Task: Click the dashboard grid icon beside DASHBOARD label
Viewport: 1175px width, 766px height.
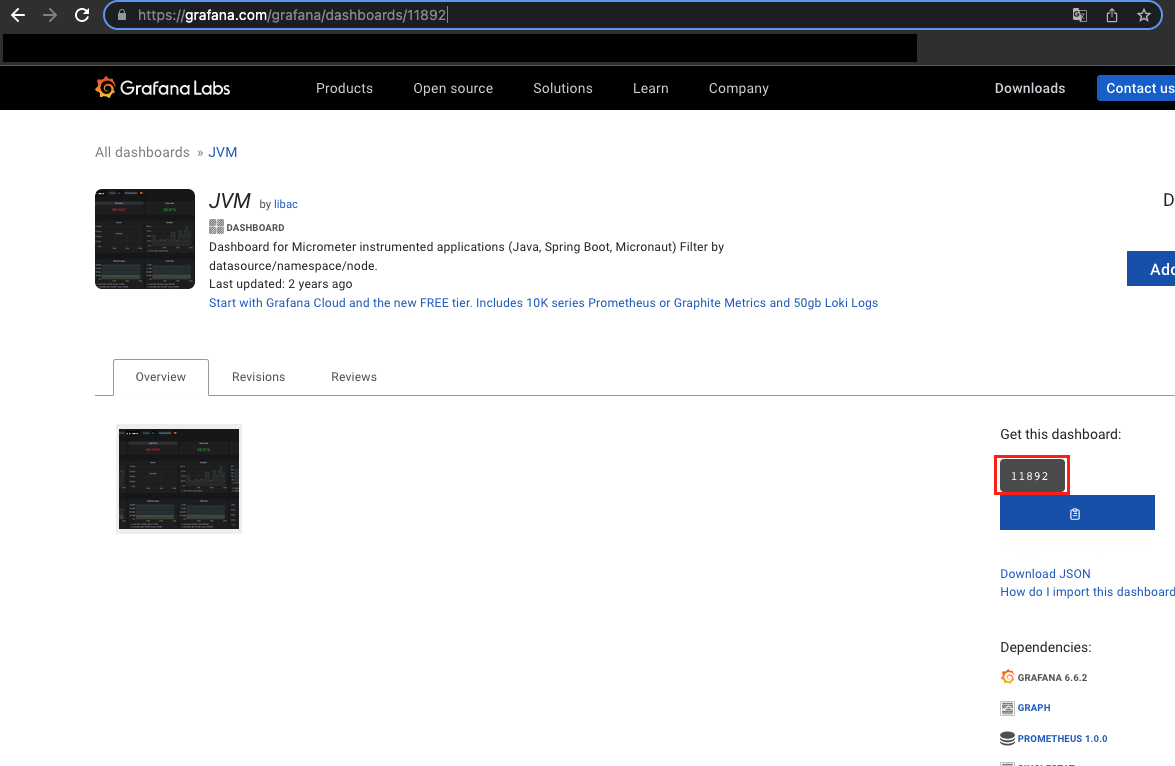Action: [x=217, y=226]
